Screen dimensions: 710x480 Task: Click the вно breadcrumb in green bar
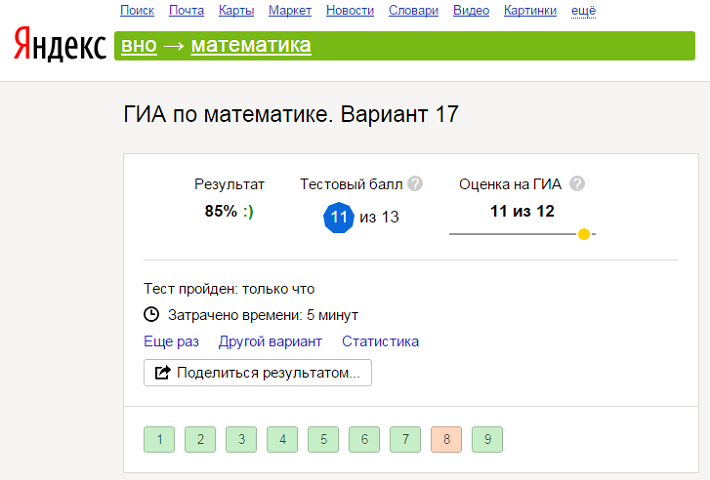(139, 46)
